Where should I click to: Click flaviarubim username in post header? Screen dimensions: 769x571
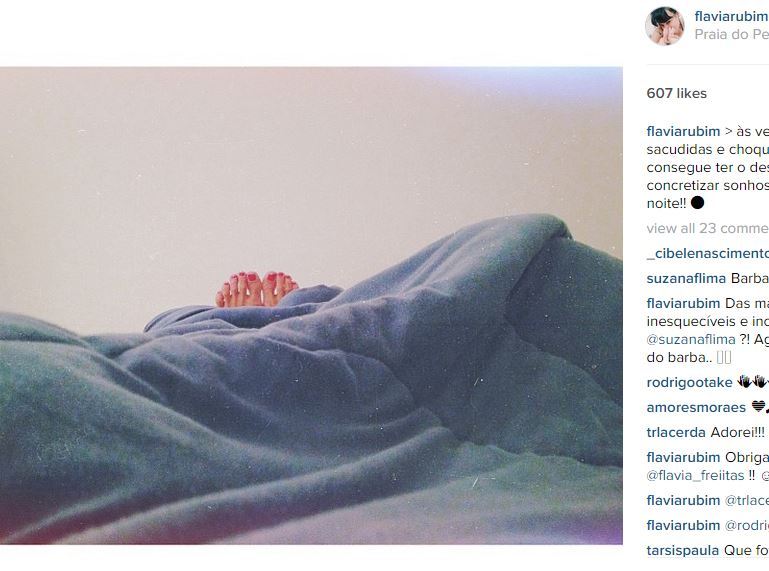[732, 16]
